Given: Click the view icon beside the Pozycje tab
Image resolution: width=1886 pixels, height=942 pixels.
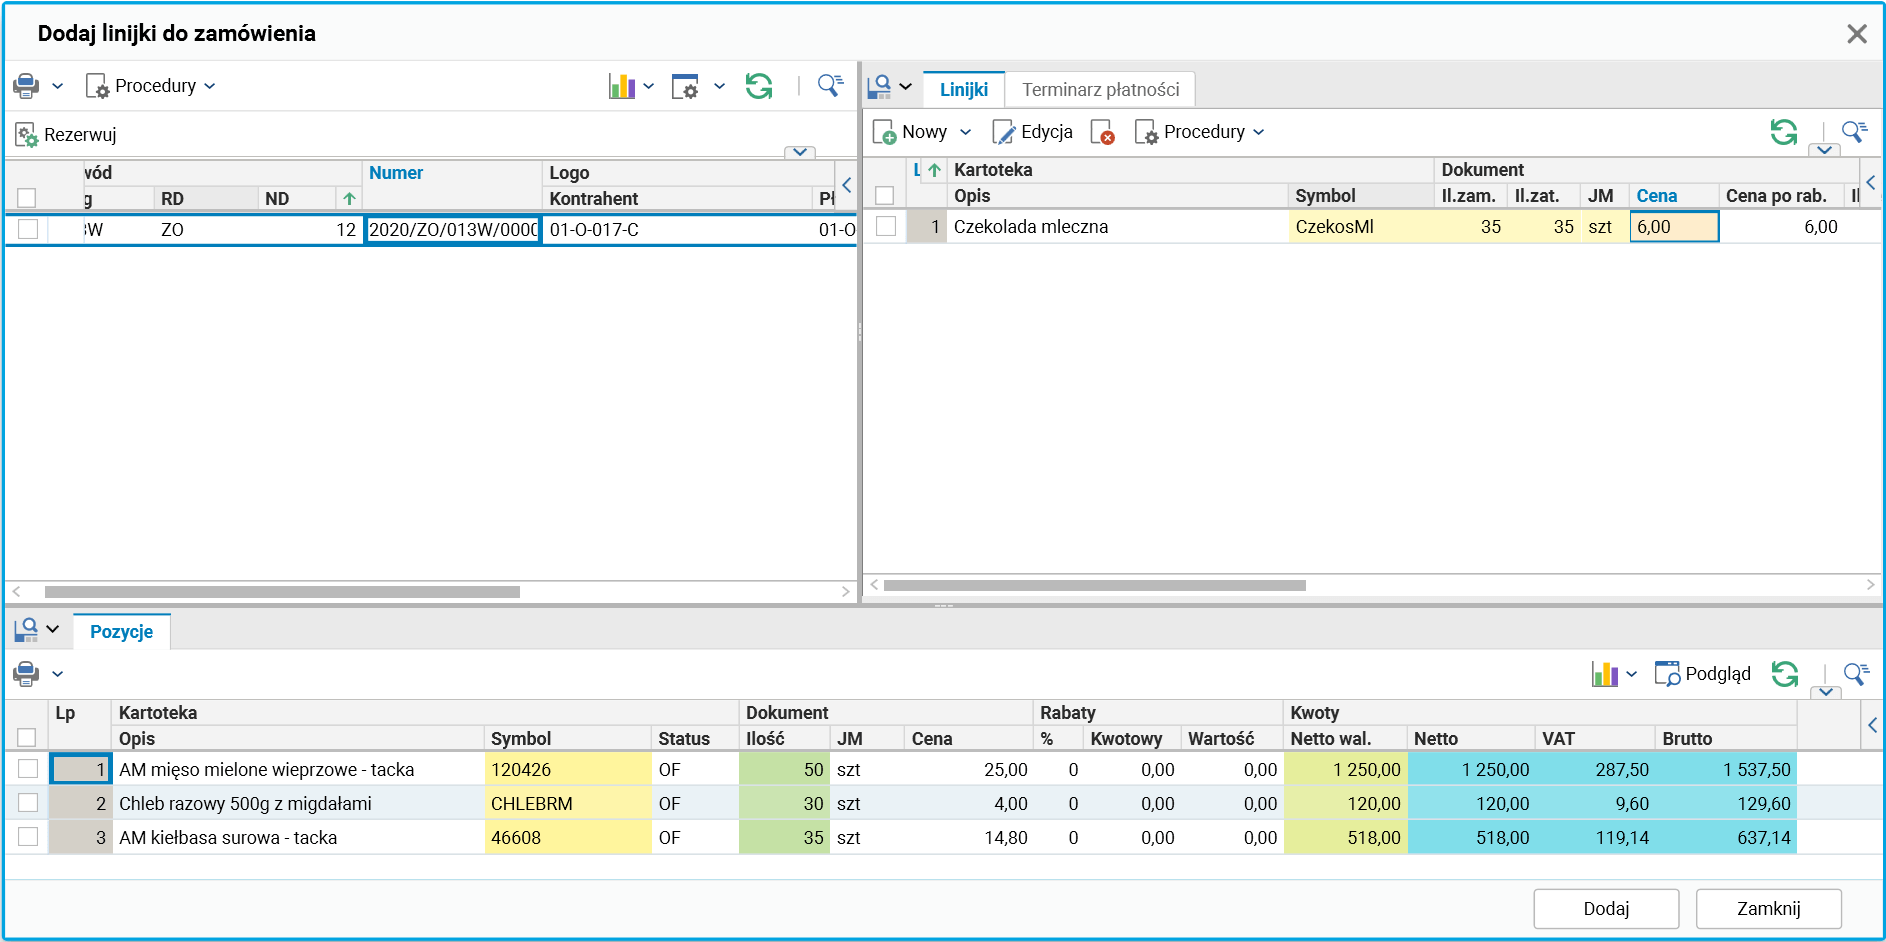Looking at the screenshot, I should pyautogui.click(x=26, y=630).
